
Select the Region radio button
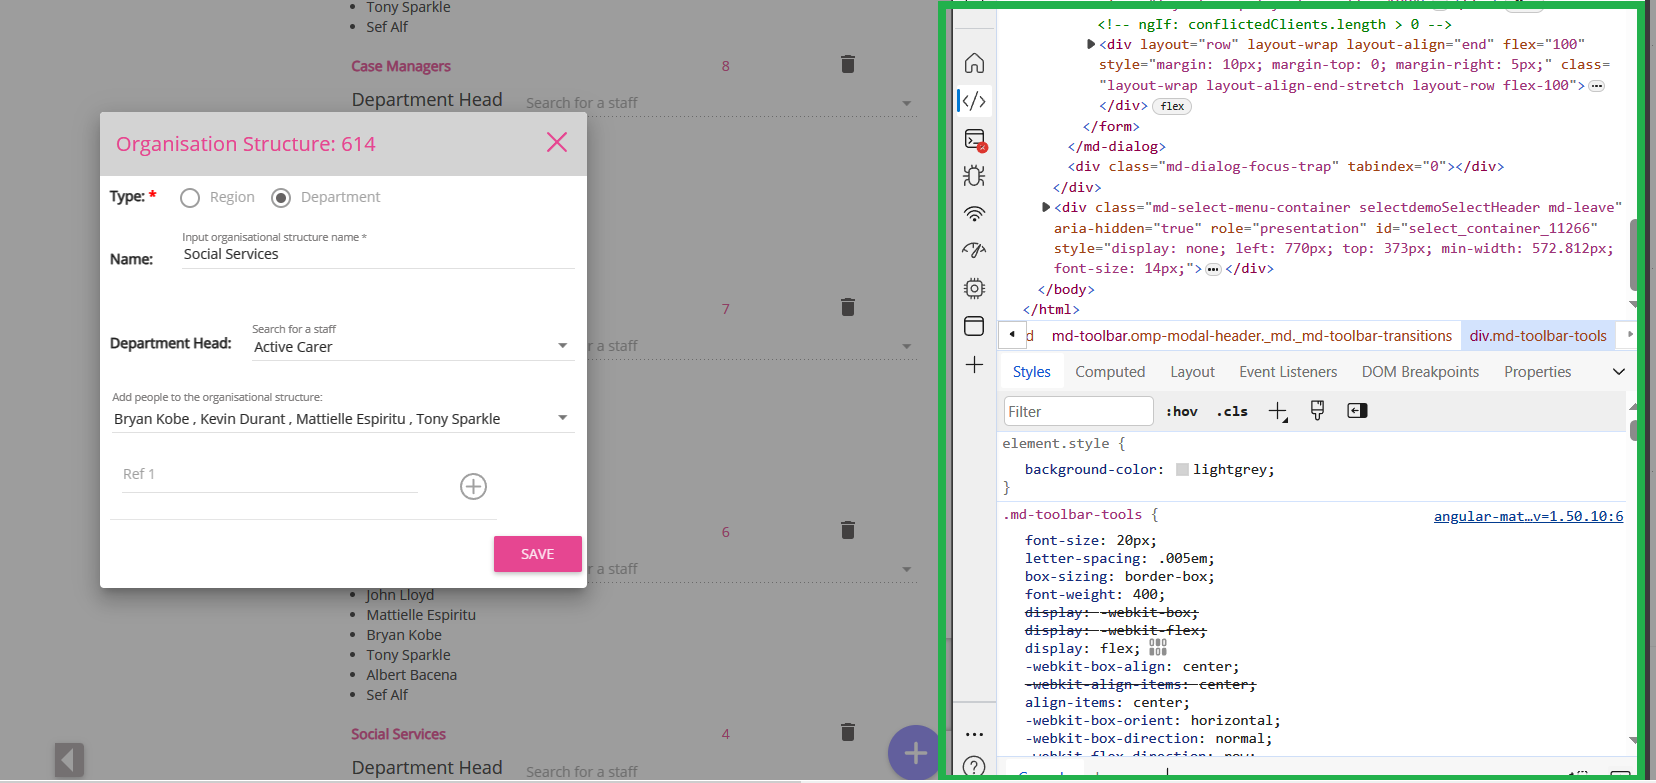[190, 198]
